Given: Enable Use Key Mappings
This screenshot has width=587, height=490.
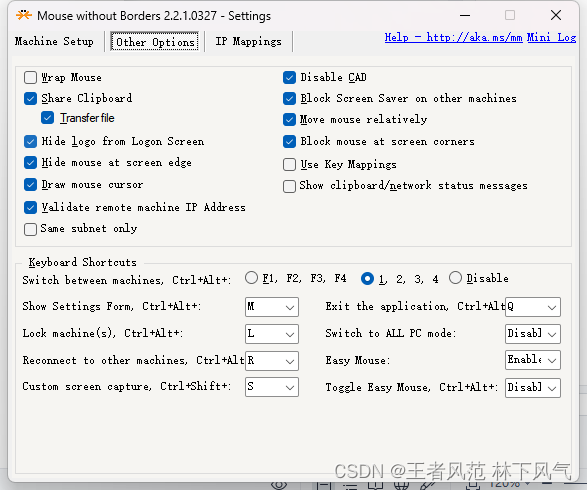Looking at the screenshot, I should [x=289, y=164].
